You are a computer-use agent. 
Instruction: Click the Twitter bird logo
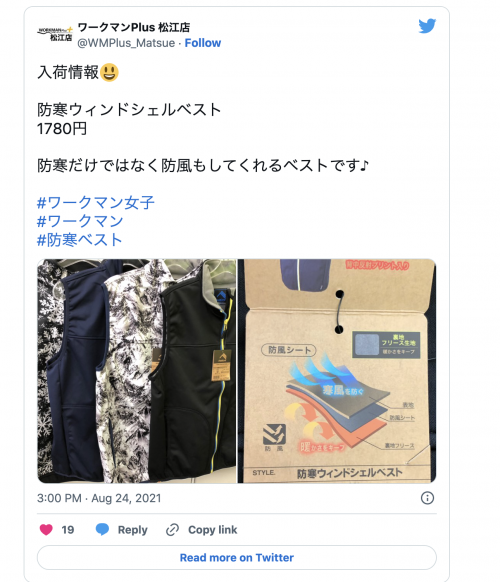(427, 26)
